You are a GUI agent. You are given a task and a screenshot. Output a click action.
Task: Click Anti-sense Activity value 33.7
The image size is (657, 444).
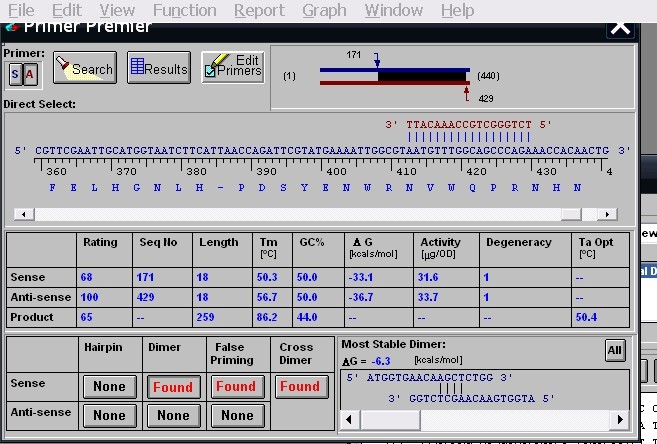(x=428, y=297)
